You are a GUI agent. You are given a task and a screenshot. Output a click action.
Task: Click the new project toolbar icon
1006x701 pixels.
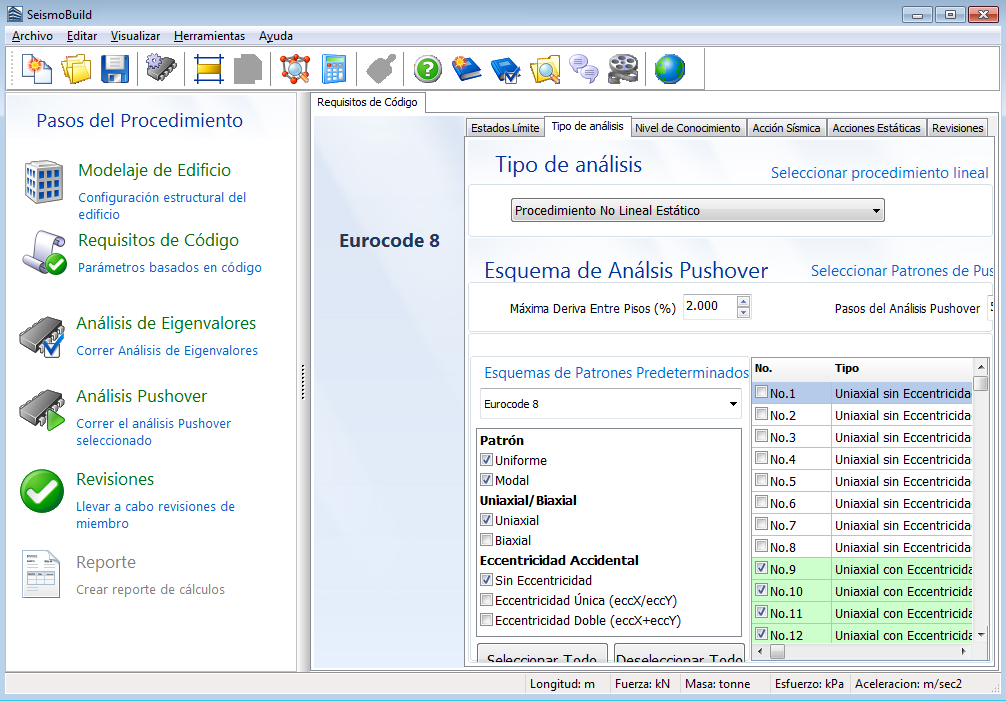(37, 69)
